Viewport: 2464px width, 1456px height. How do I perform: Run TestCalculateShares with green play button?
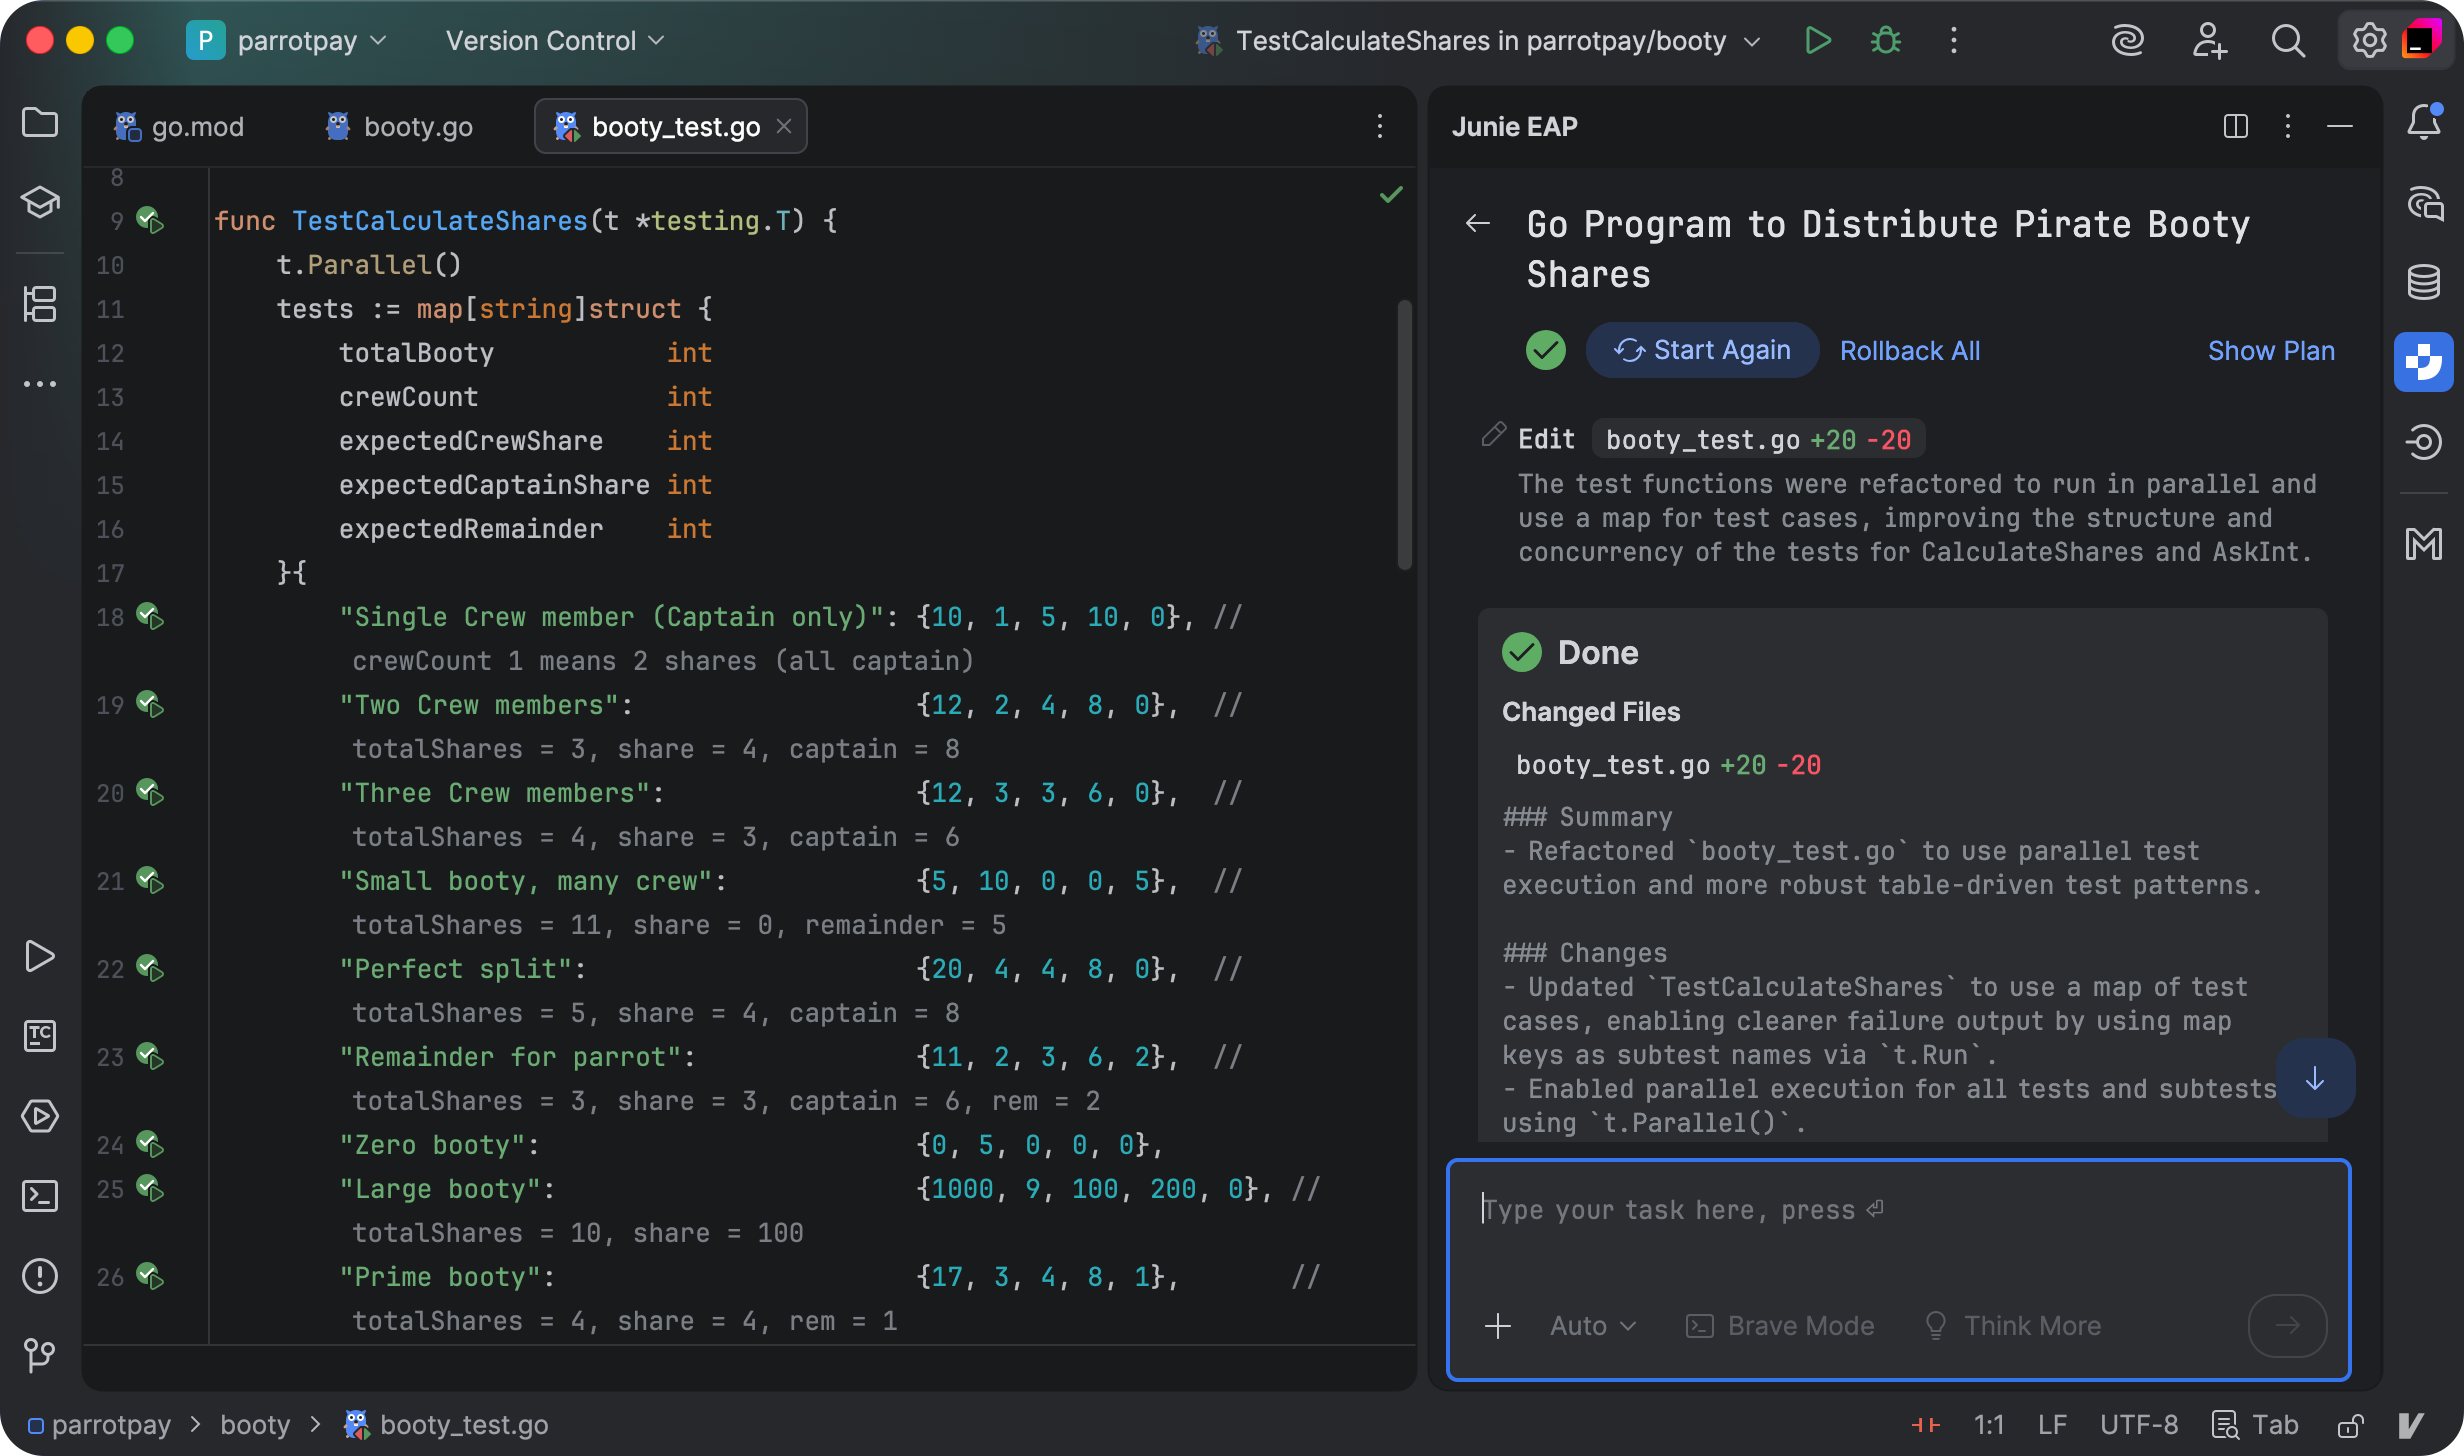1818,41
